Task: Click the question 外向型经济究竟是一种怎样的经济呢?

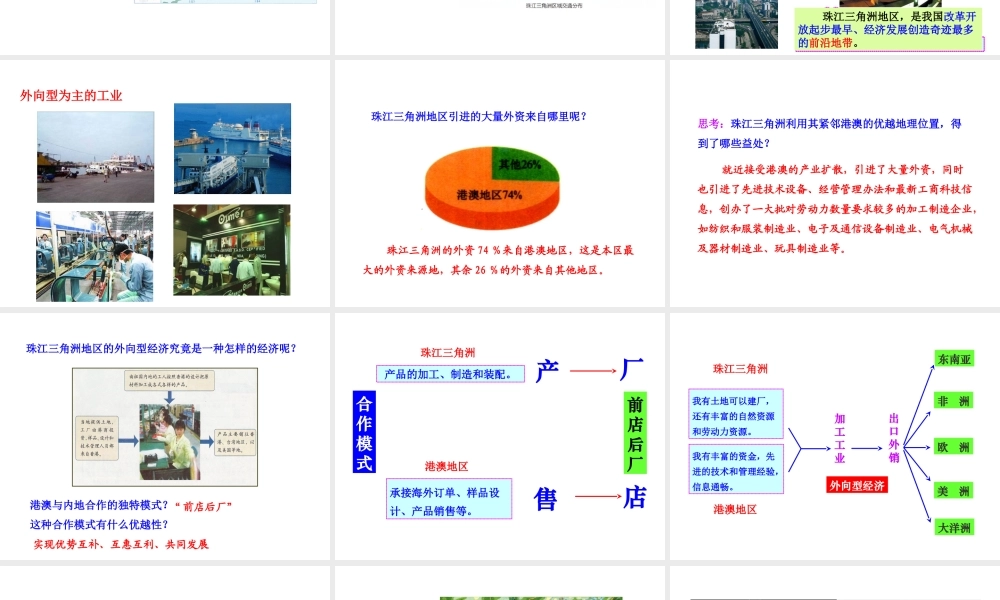Action: tap(161, 348)
